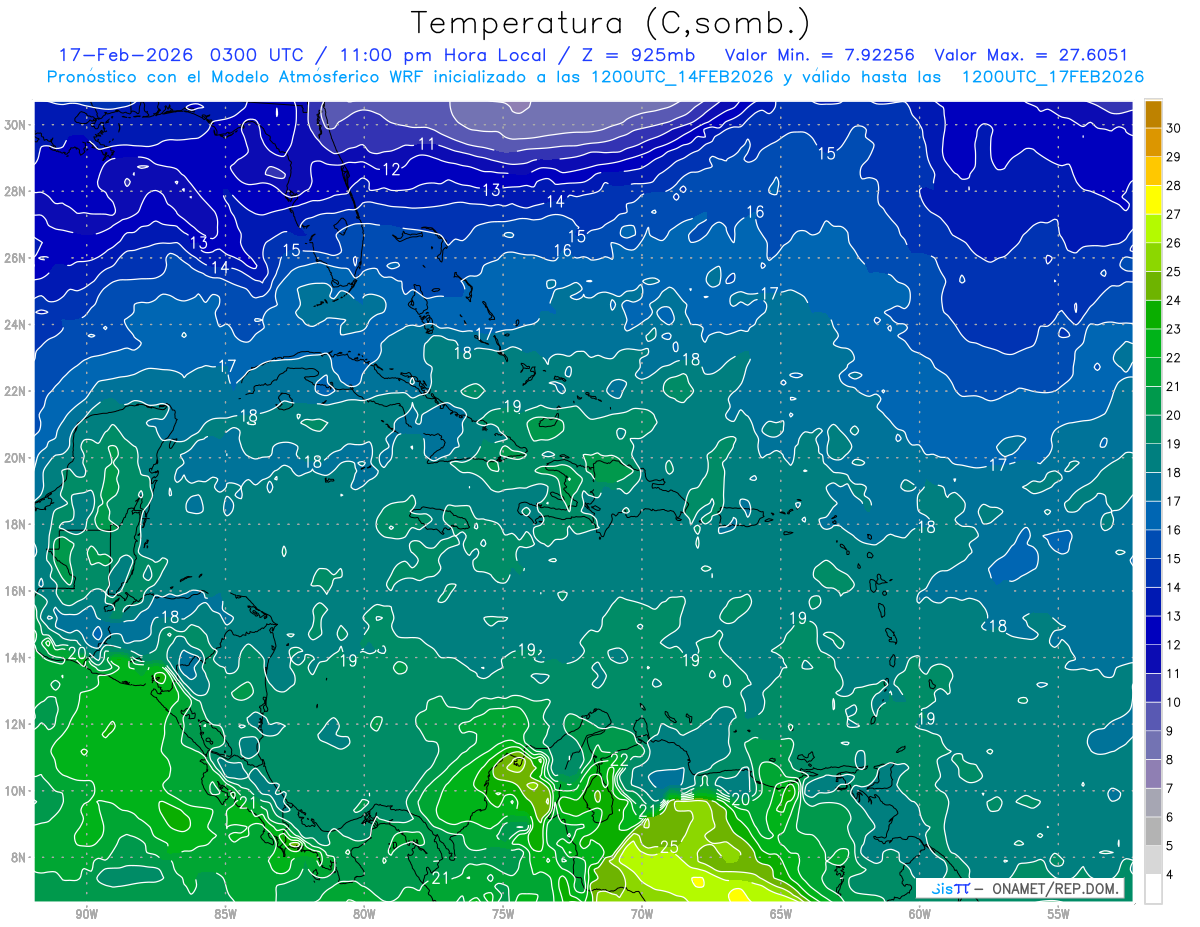Click the '20N' latitude axis label

coord(16,458)
